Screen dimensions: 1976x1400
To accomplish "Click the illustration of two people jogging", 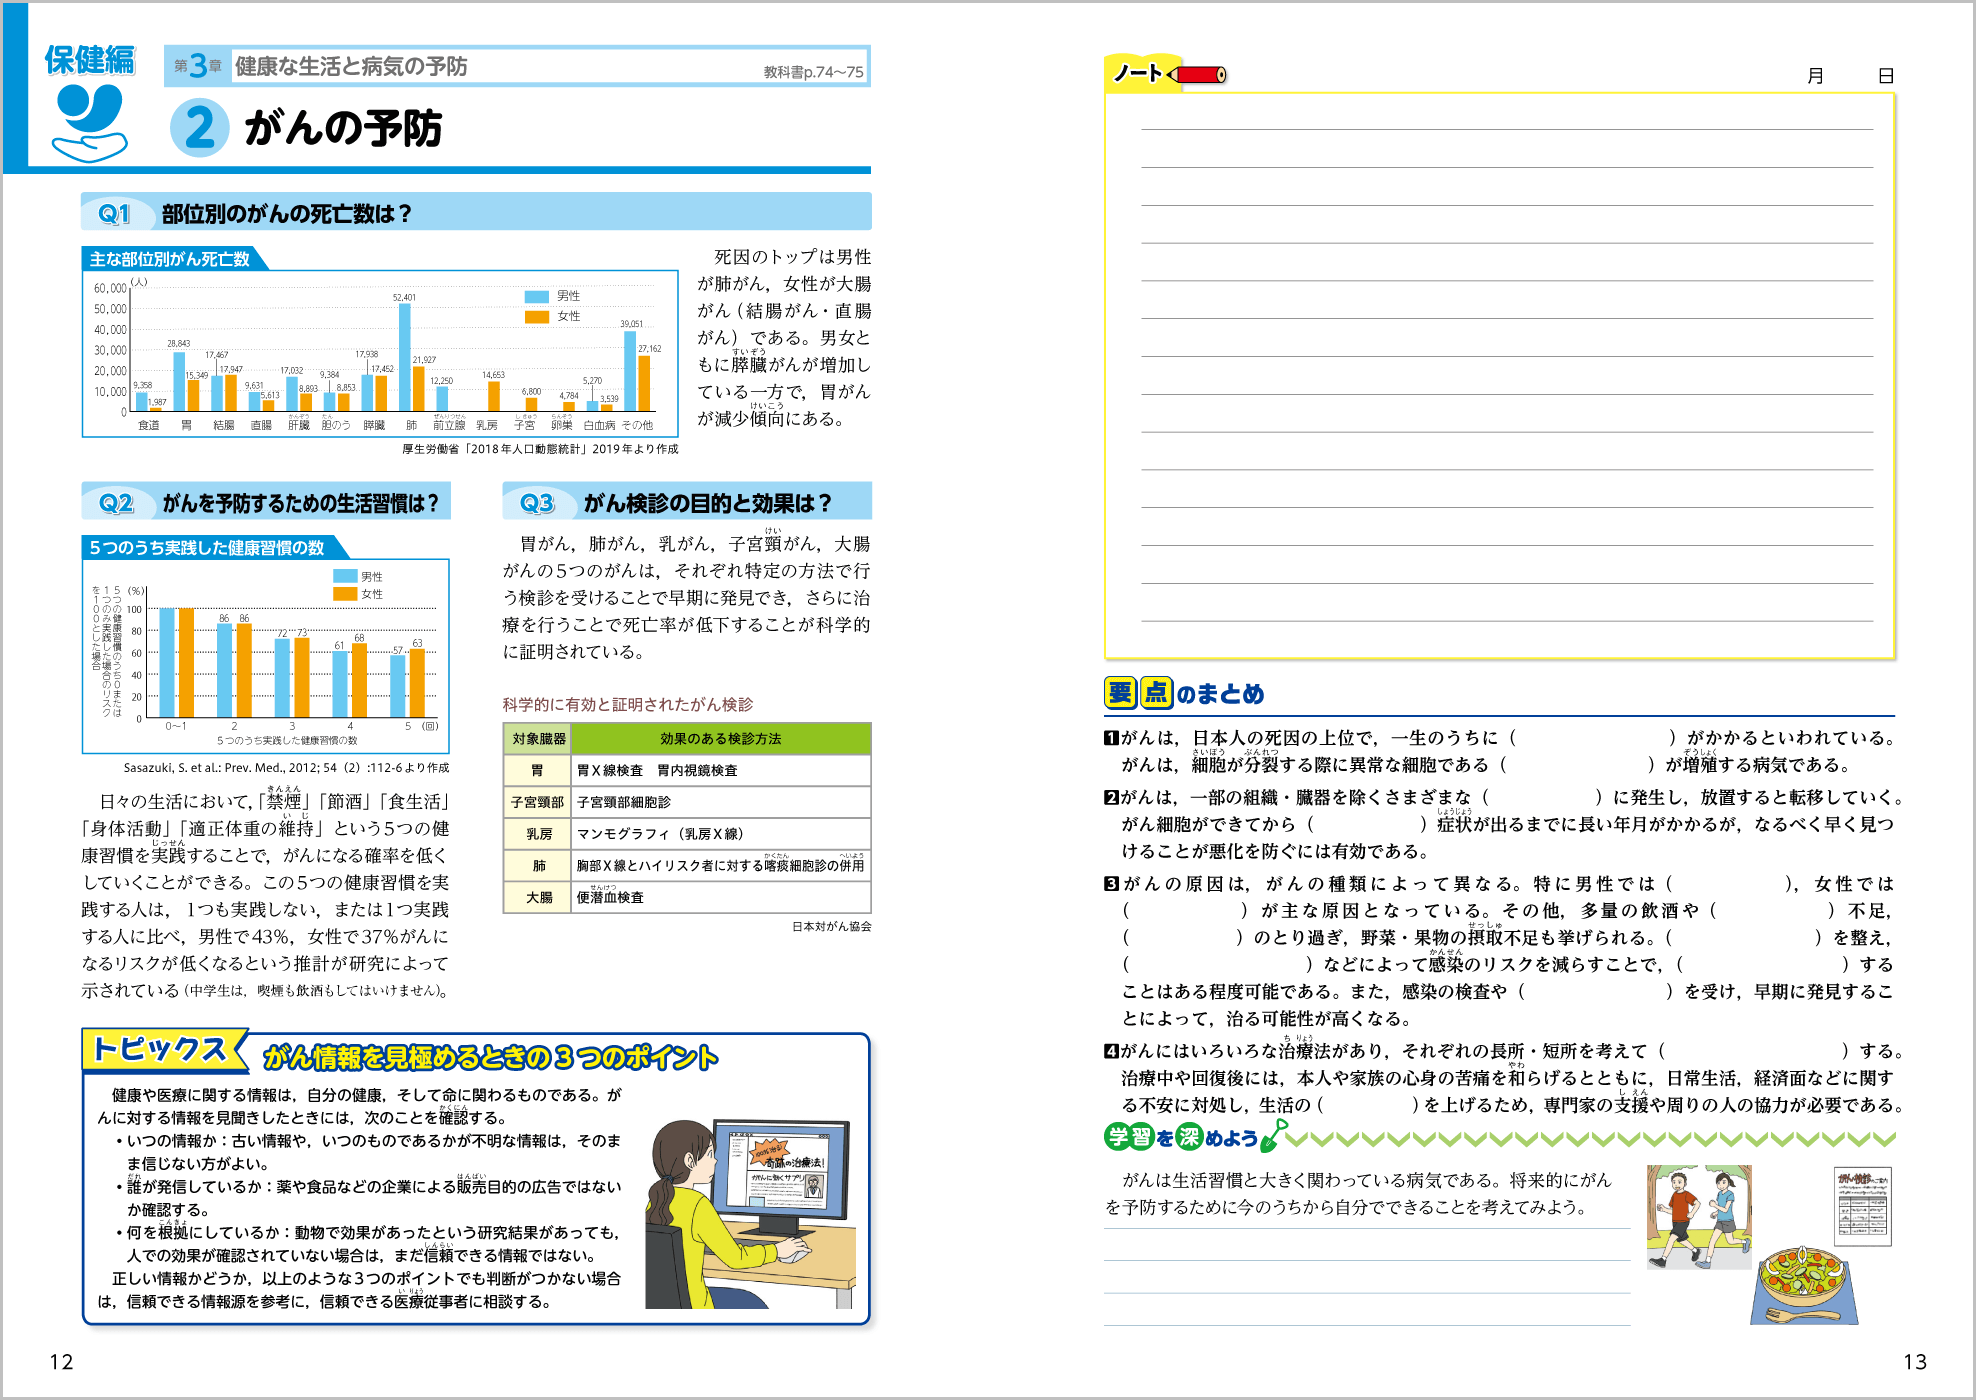I will (x=1699, y=1217).
